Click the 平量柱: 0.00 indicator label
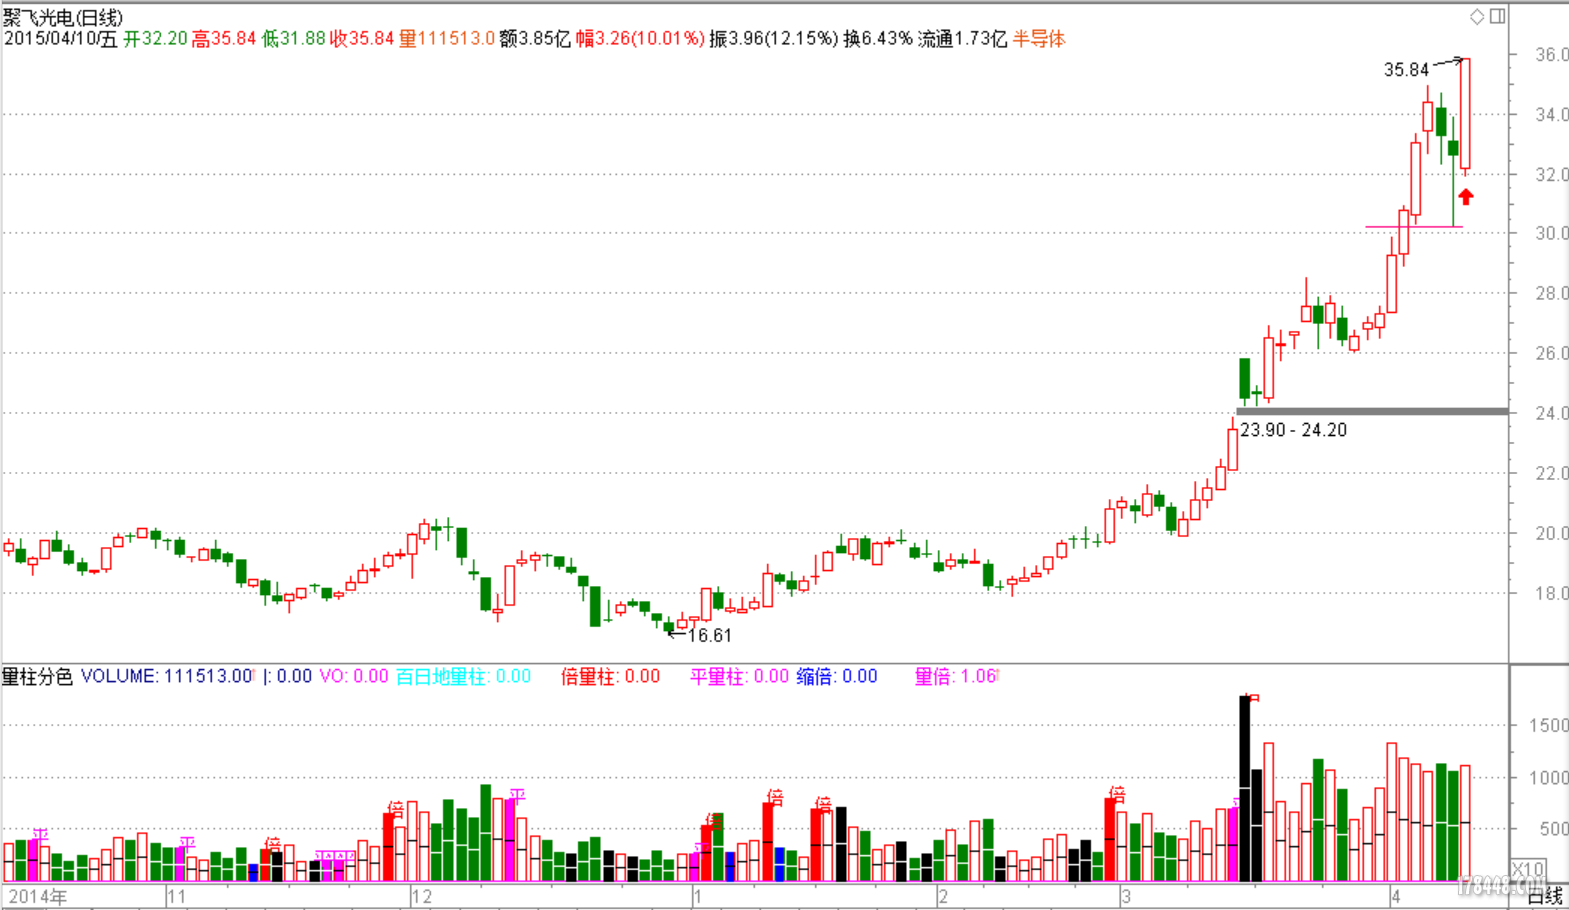Viewport: 1569px width, 910px height. point(740,677)
